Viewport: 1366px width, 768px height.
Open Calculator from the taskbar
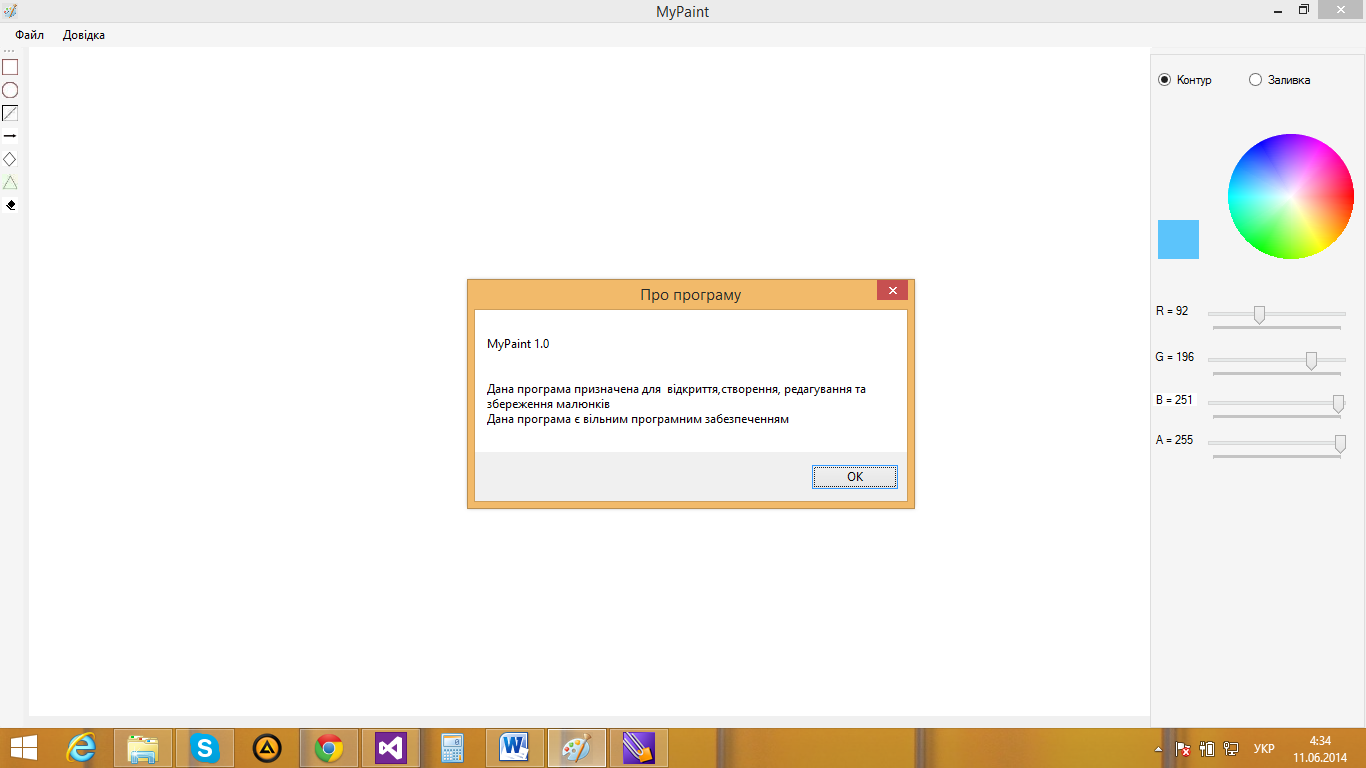click(x=453, y=748)
